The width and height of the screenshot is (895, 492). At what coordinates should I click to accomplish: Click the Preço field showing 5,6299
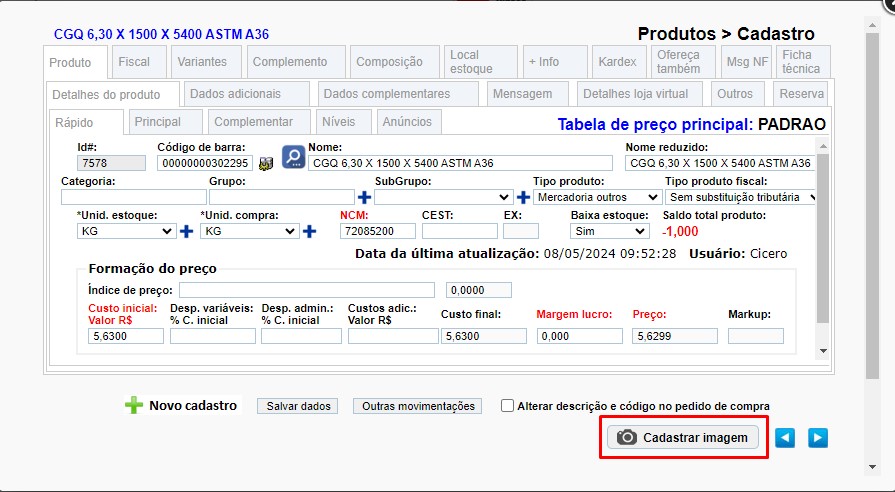(x=675, y=336)
